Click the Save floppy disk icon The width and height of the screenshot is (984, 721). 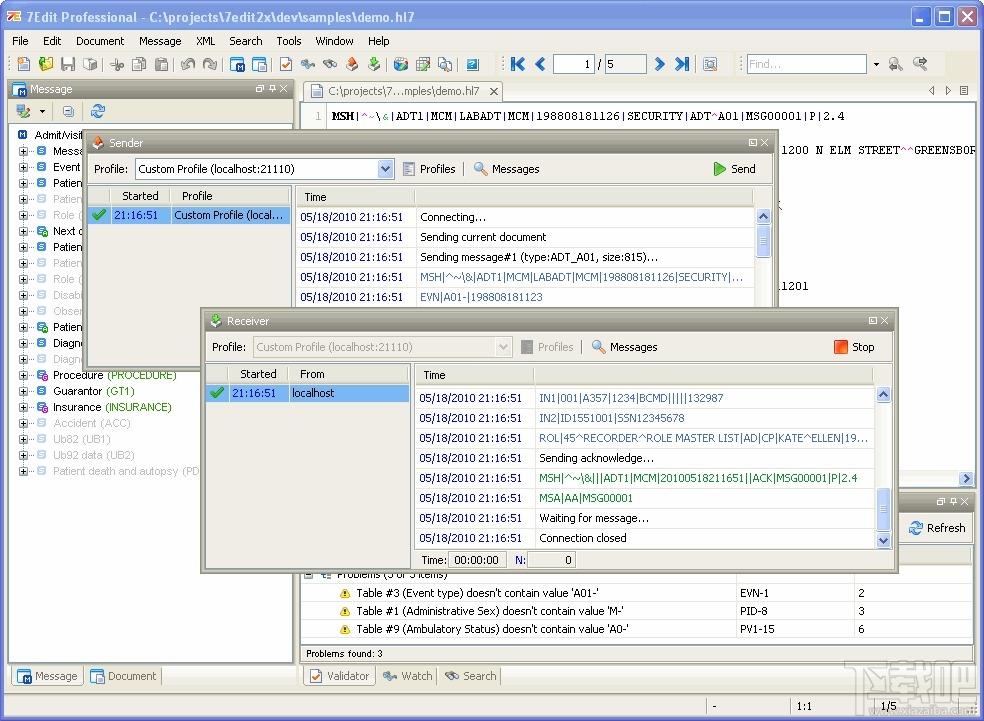[68, 64]
